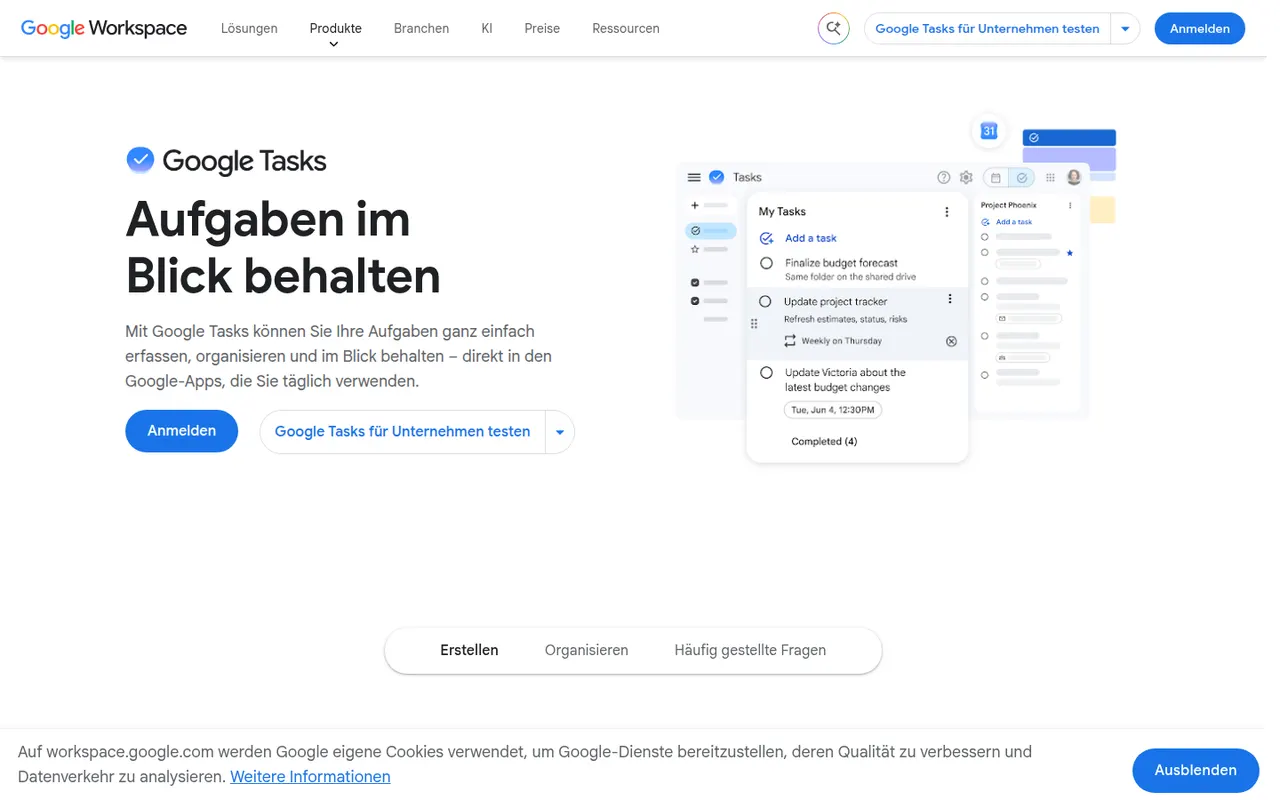Expand the Produkte menu chevron
Image resolution: width=1280 pixels, height=800 pixels.
[334, 44]
